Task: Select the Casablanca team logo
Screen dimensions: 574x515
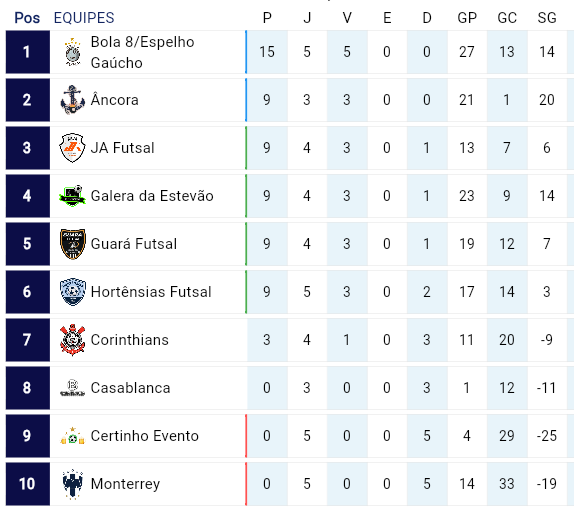Action: [72, 388]
